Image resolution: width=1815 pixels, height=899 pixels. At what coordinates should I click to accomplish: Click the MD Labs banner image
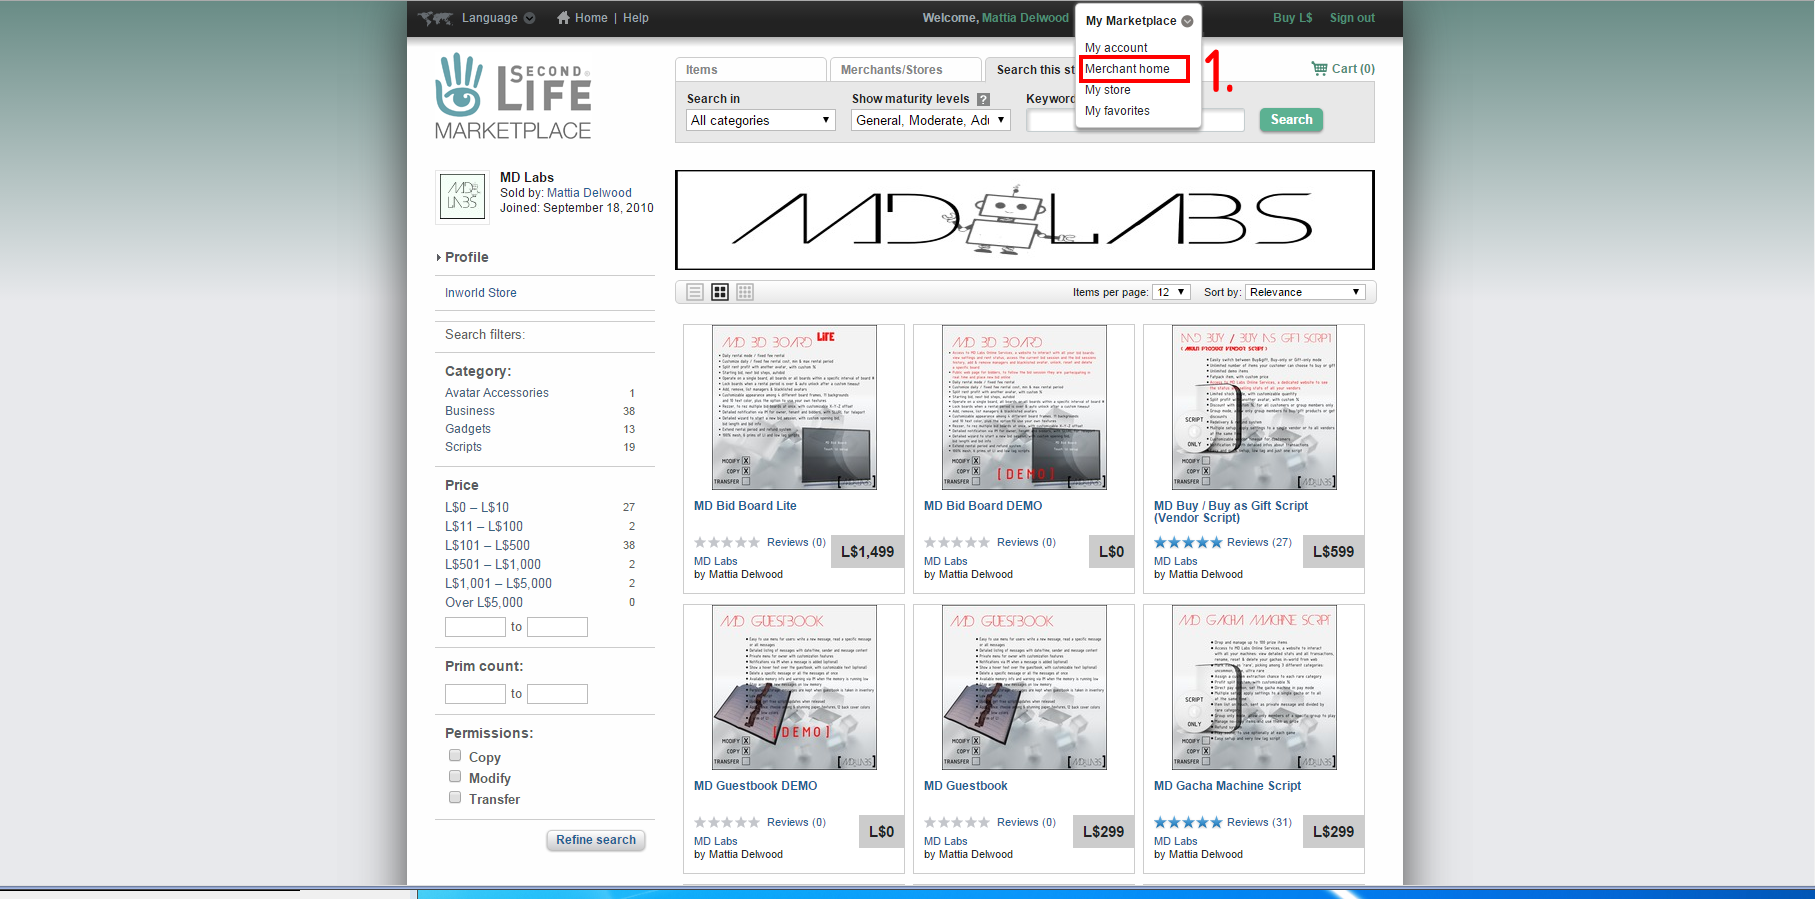1025,220
